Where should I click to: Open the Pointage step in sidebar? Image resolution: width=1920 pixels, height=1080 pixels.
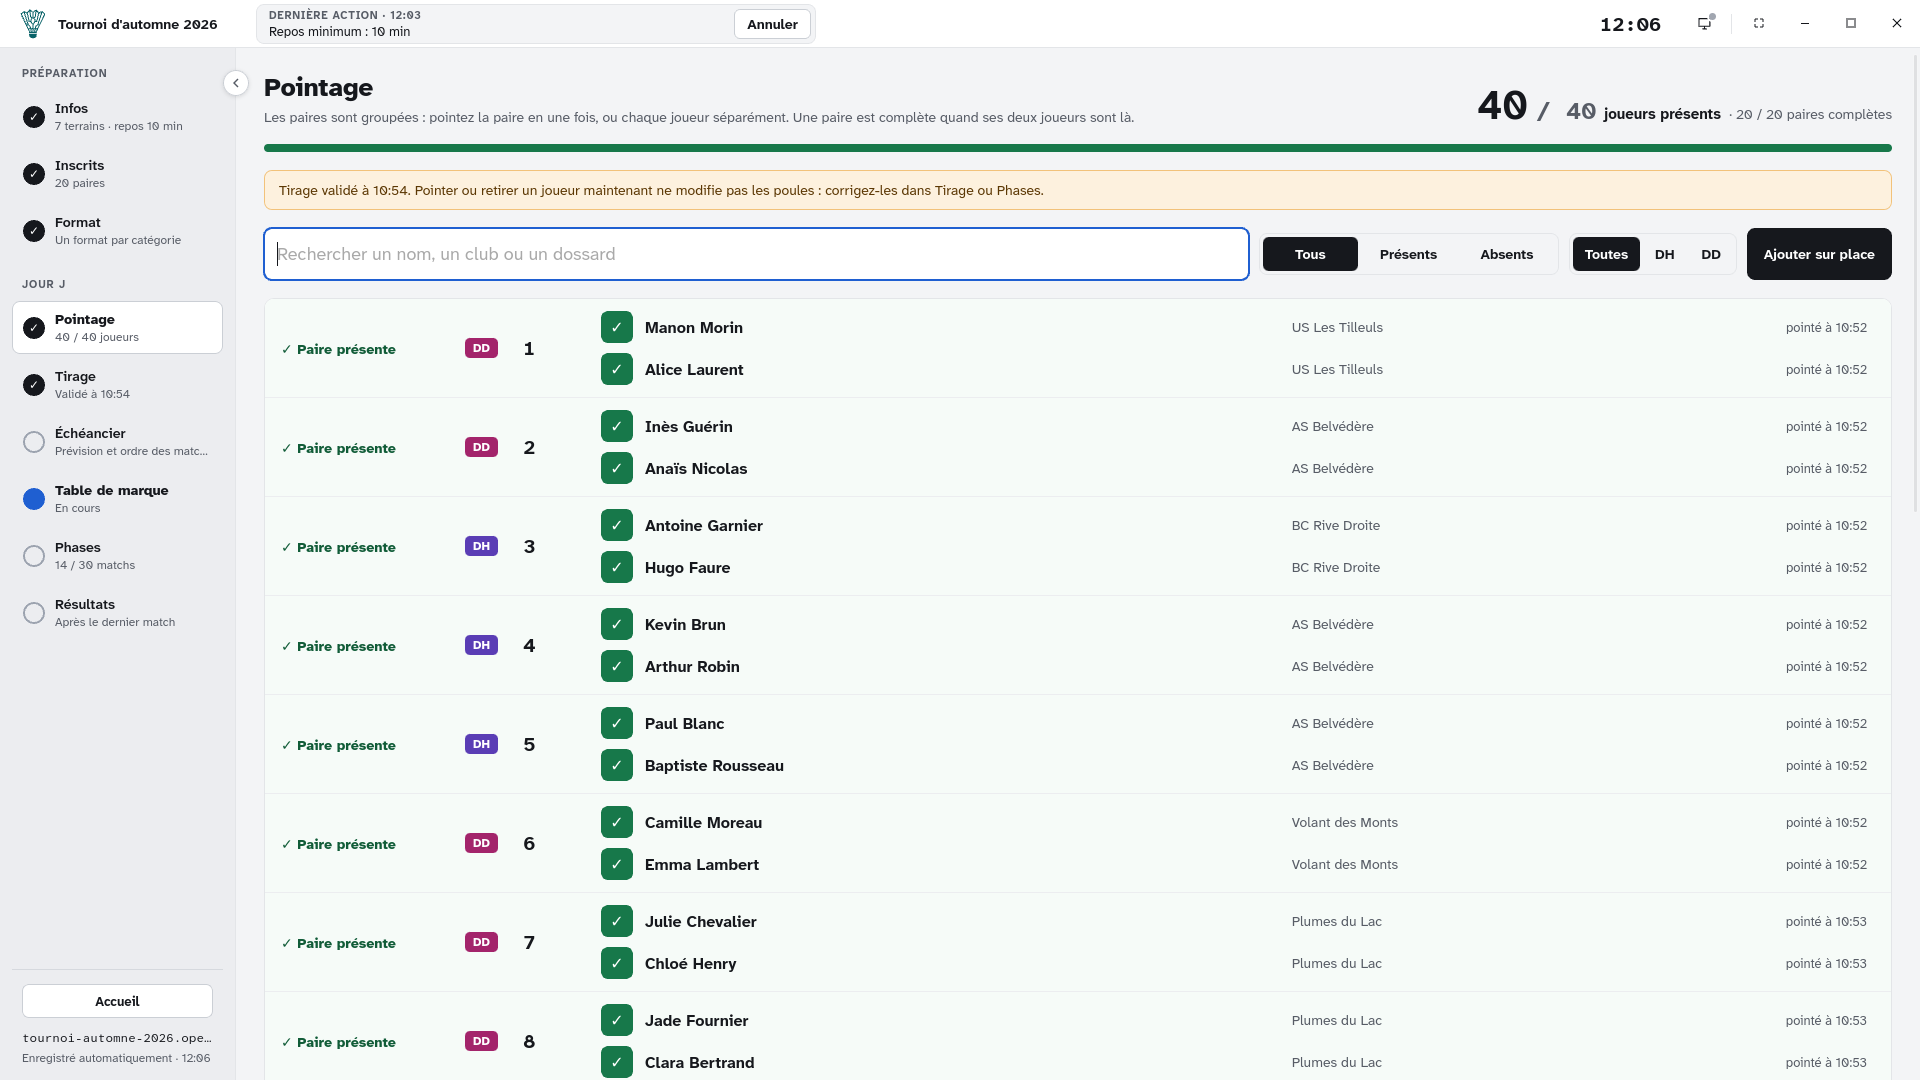[x=117, y=327]
